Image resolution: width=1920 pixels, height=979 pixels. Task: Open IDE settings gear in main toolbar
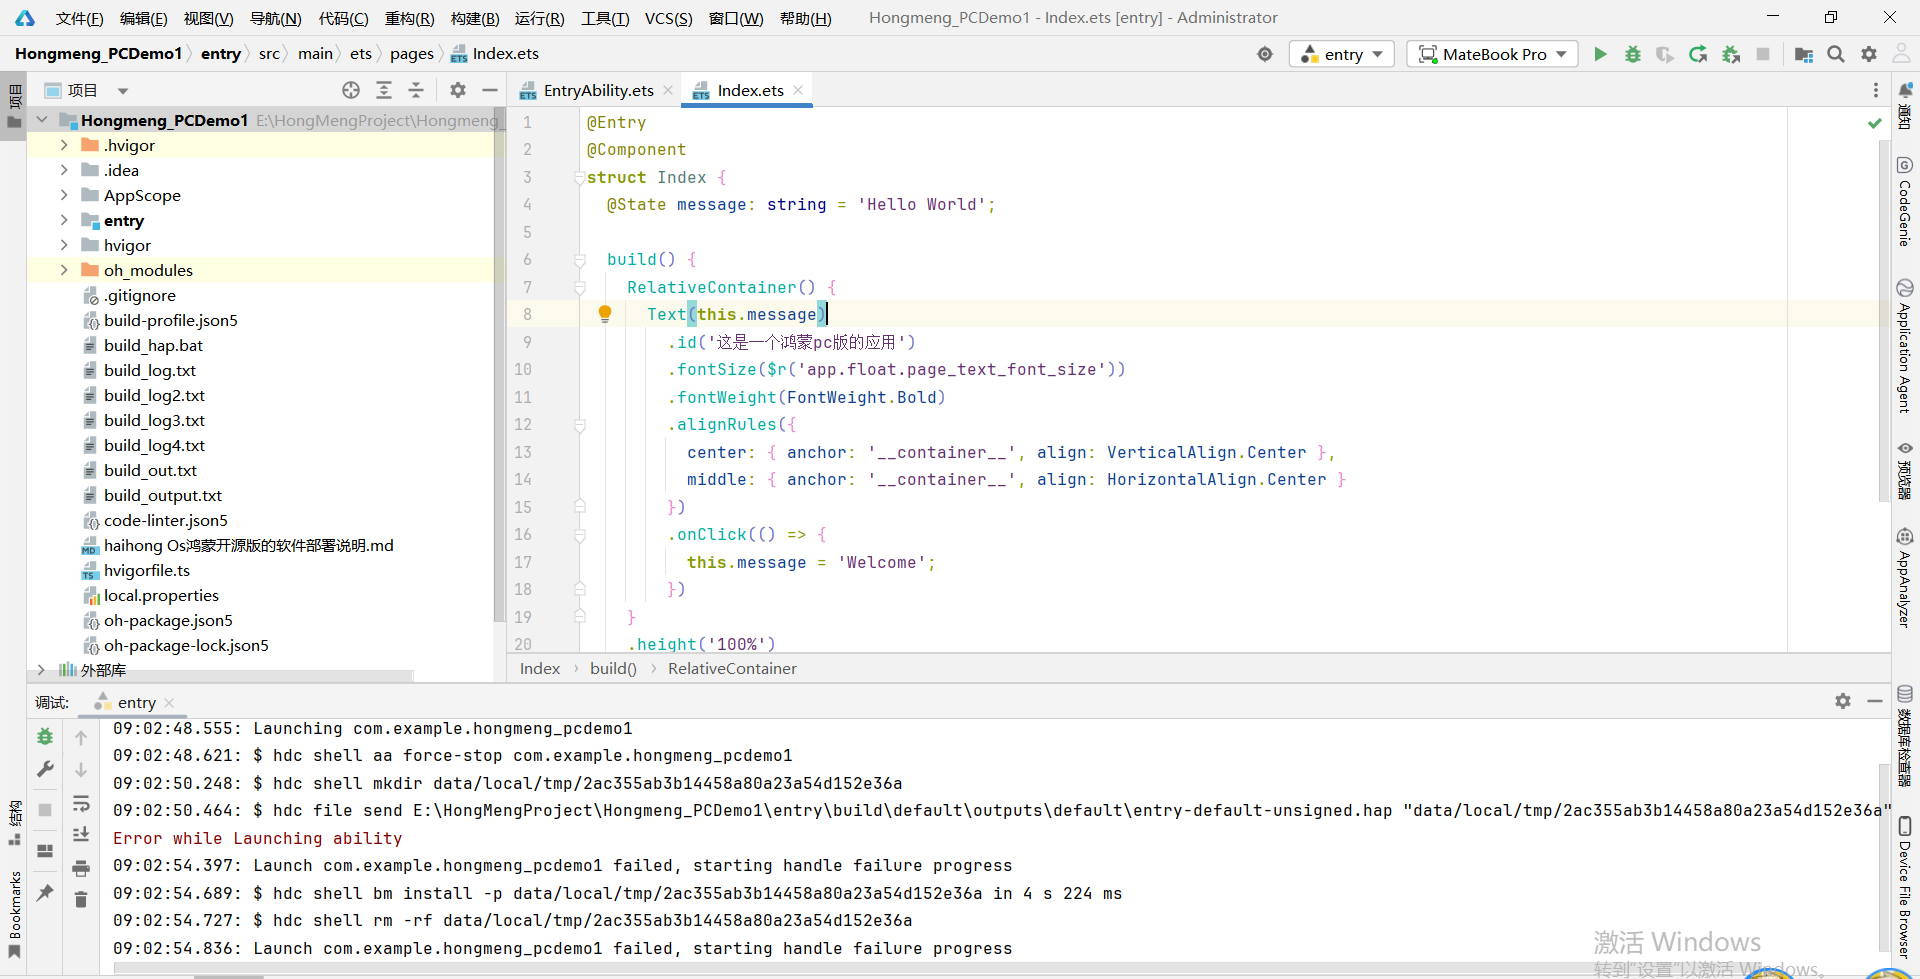[x=1869, y=54]
